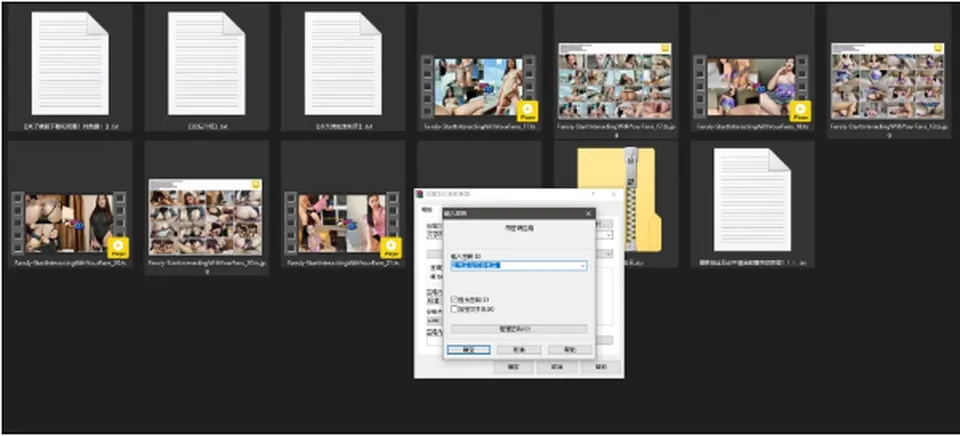Viewport: 960px width, 436px height.
Task: Open Help in the password dialog
Action: tap(570, 350)
